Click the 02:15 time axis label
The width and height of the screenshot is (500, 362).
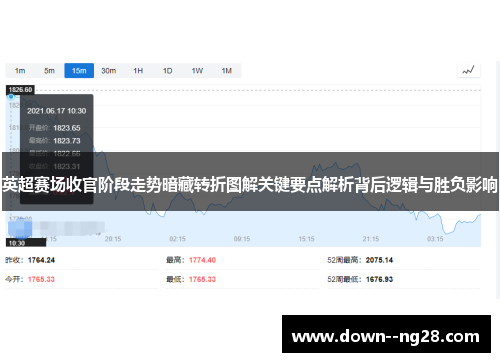(177, 239)
